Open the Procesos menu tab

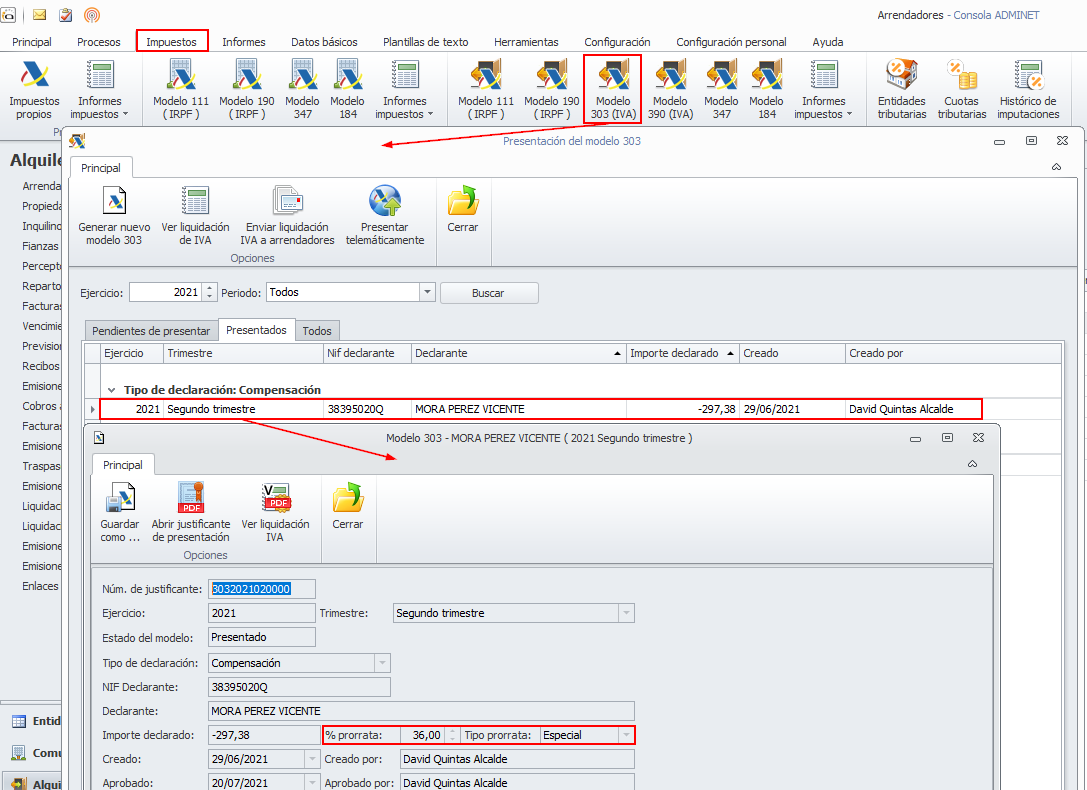click(x=98, y=42)
